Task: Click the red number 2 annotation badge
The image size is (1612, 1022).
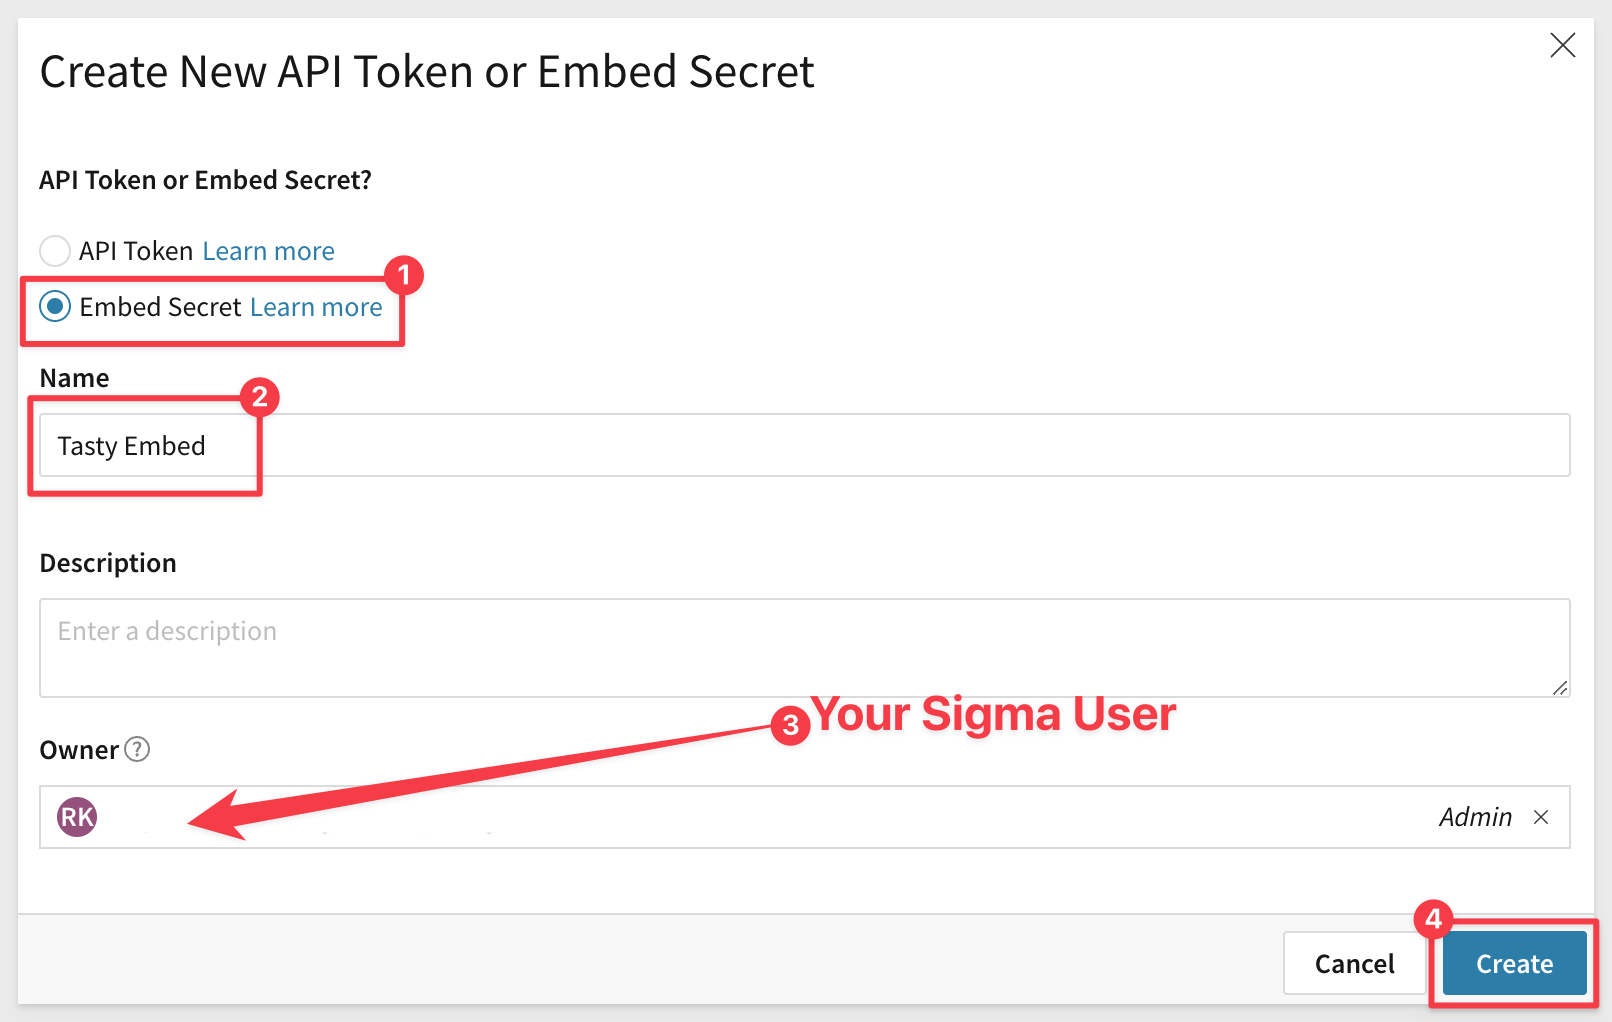Action: pos(260,397)
